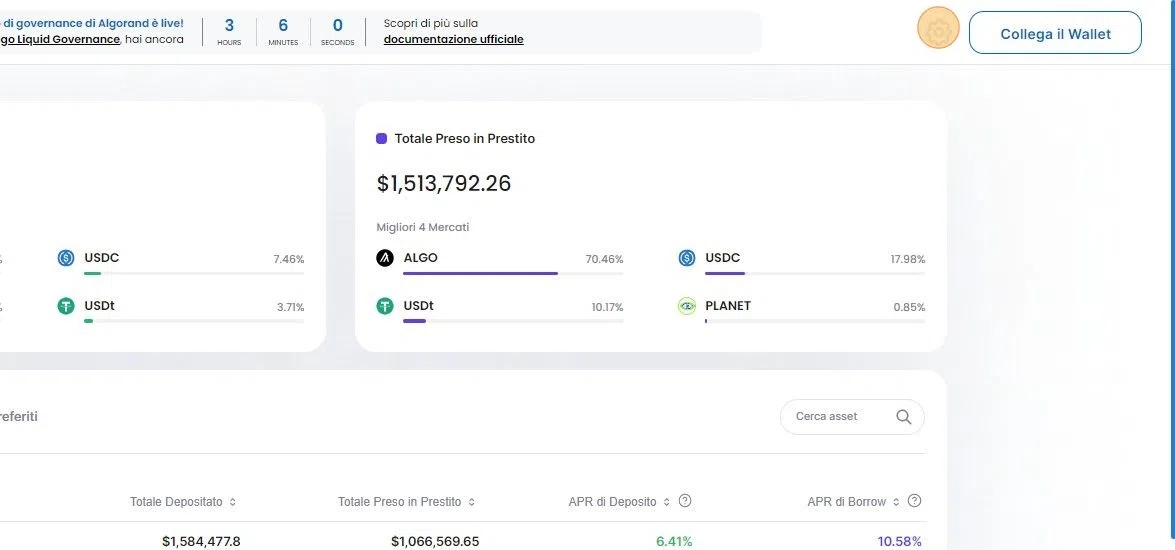This screenshot has height=550, width=1175.
Task: Click the USDC icon in borrowed markets
Action: [687, 258]
